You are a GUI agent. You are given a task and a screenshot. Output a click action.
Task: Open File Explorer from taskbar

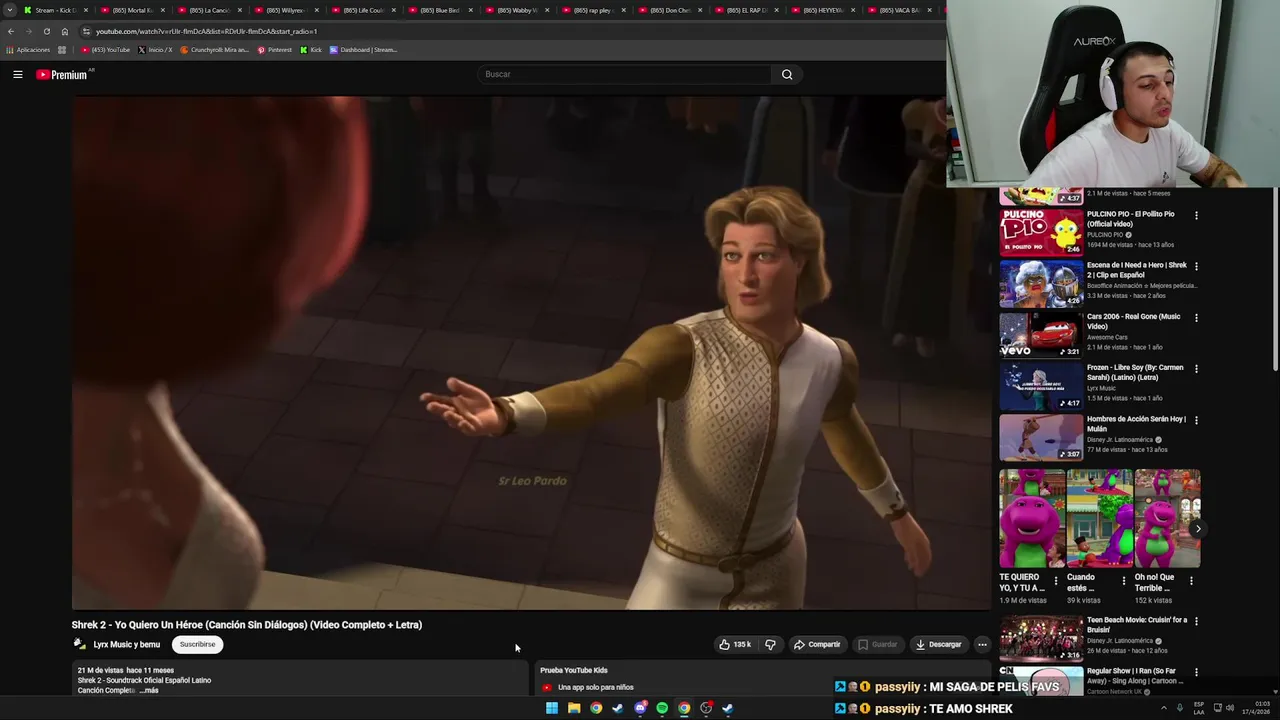point(574,708)
